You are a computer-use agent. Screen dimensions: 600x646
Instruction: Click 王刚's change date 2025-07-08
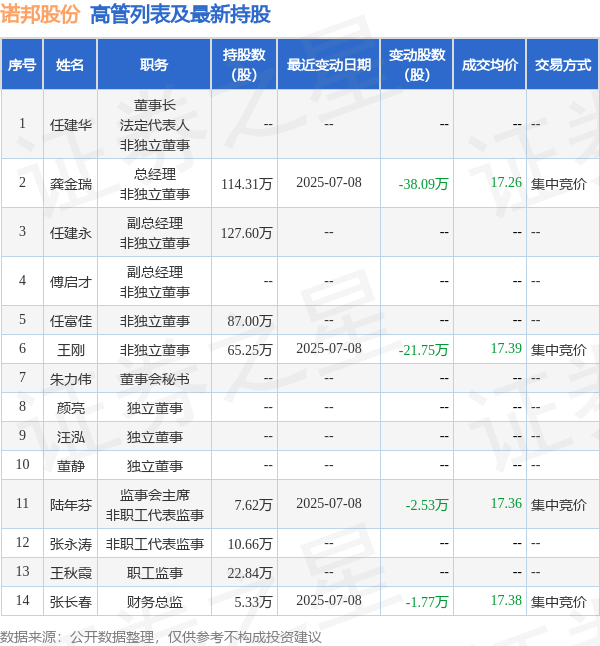pyautogui.click(x=329, y=348)
